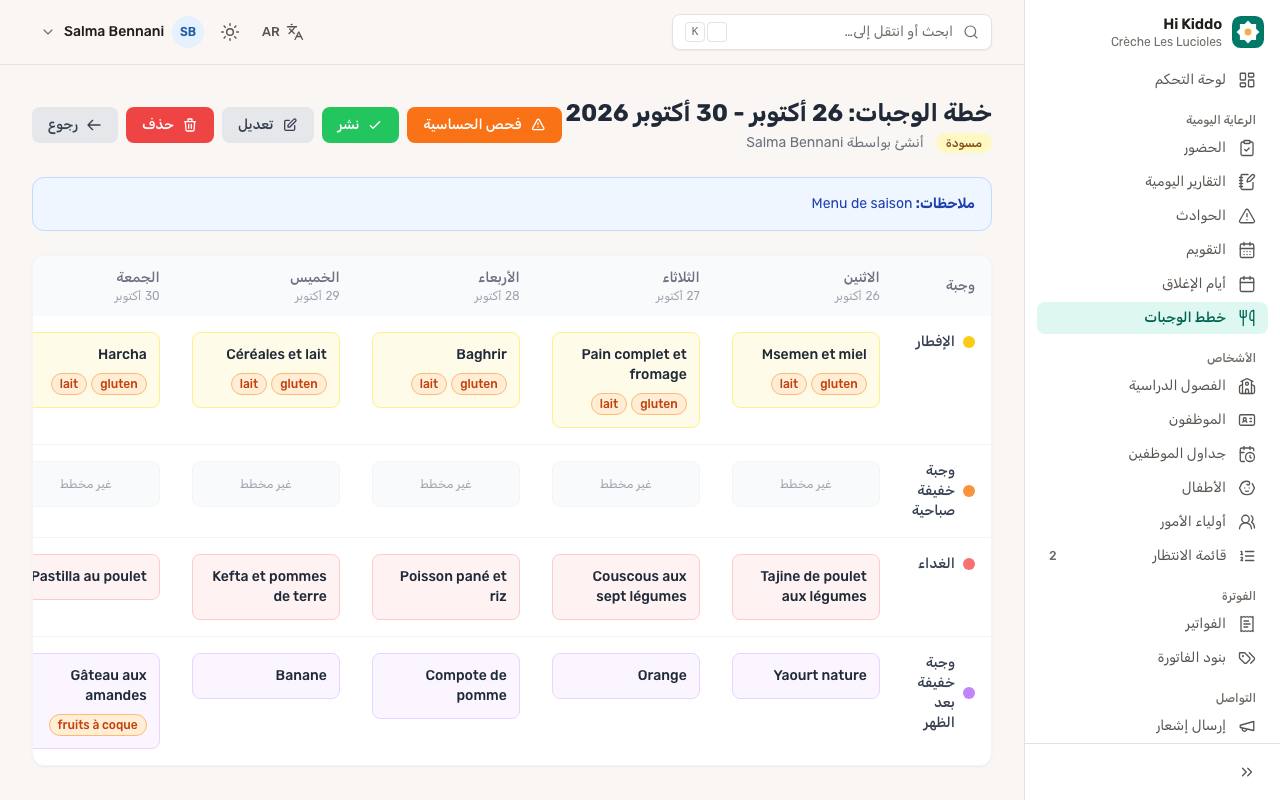Viewport: 1280px width, 800px height.
Task: Click the Compote de pomme card
Action: tap(446, 686)
